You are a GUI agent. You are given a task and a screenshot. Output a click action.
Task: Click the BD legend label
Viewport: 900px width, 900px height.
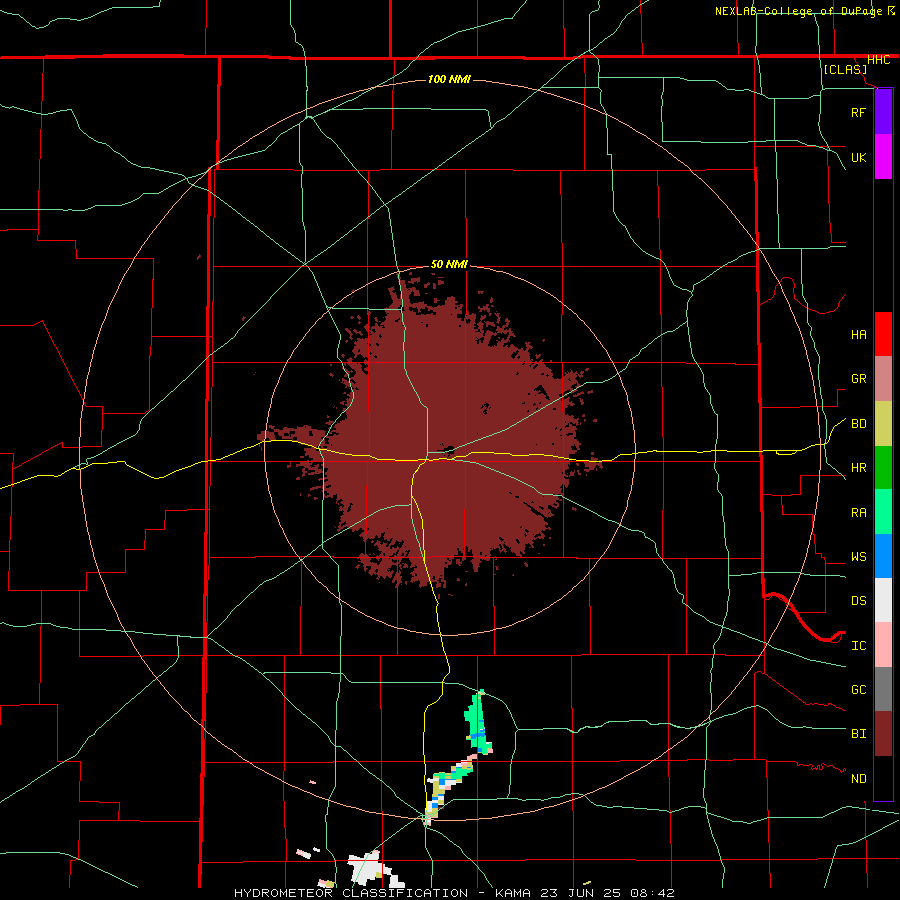pyautogui.click(x=858, y=424)
